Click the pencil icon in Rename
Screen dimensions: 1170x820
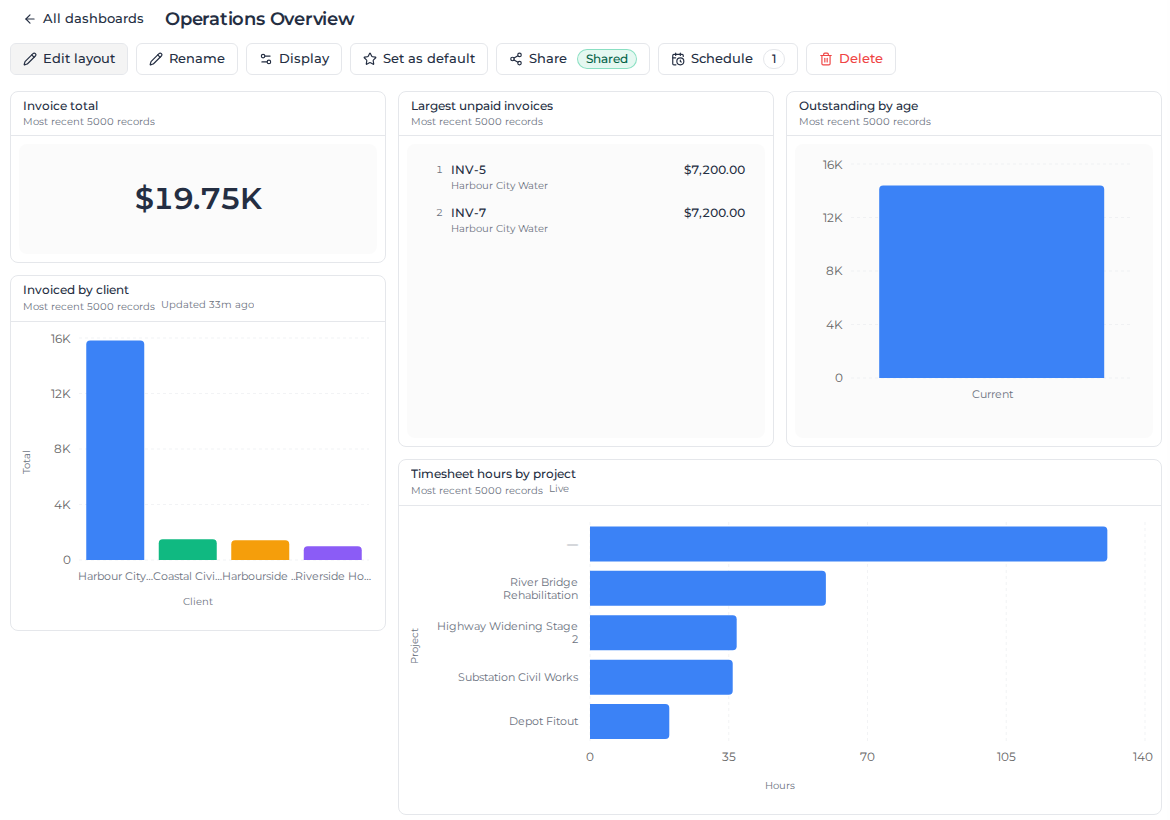tap(156, 59)
